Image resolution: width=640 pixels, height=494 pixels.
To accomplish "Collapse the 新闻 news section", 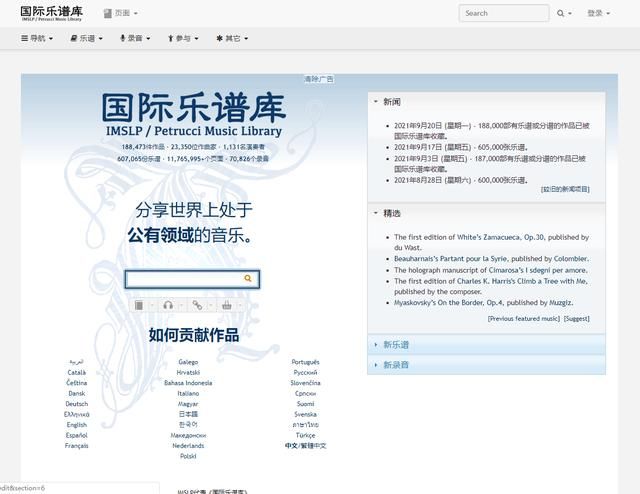I will [x=387, y=102].
